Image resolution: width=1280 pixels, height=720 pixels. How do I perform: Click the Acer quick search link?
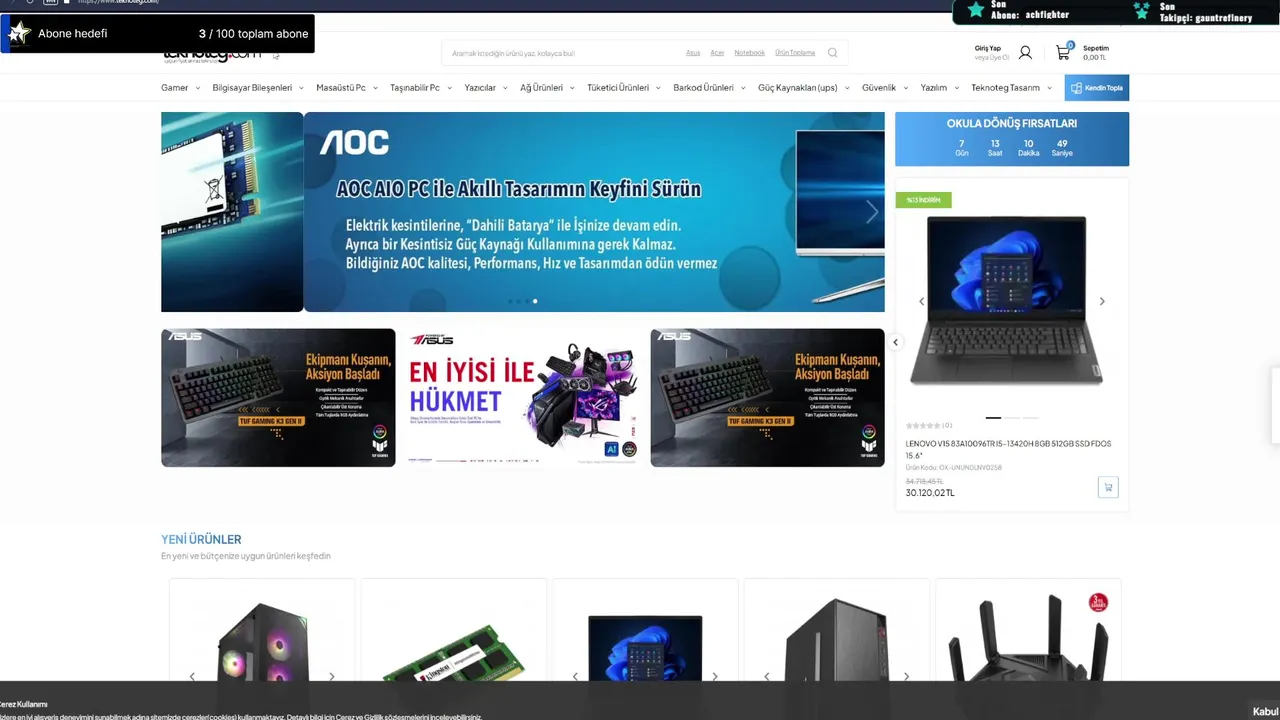point(717,53)
